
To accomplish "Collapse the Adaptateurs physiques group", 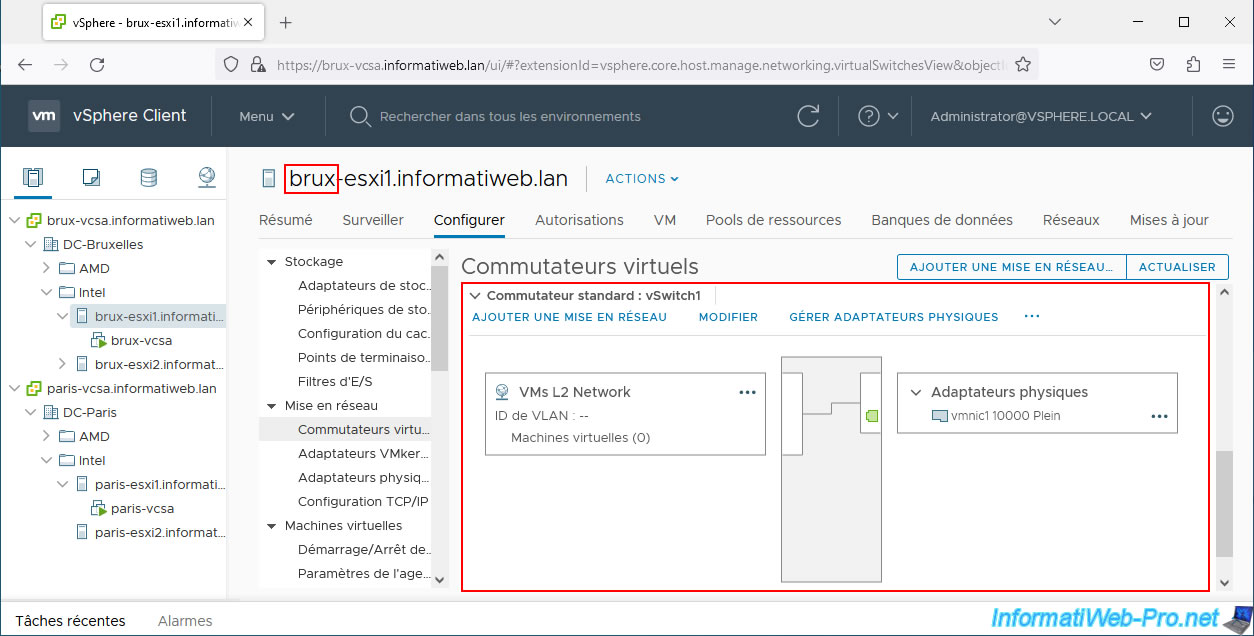I will [x=915, y=392].
